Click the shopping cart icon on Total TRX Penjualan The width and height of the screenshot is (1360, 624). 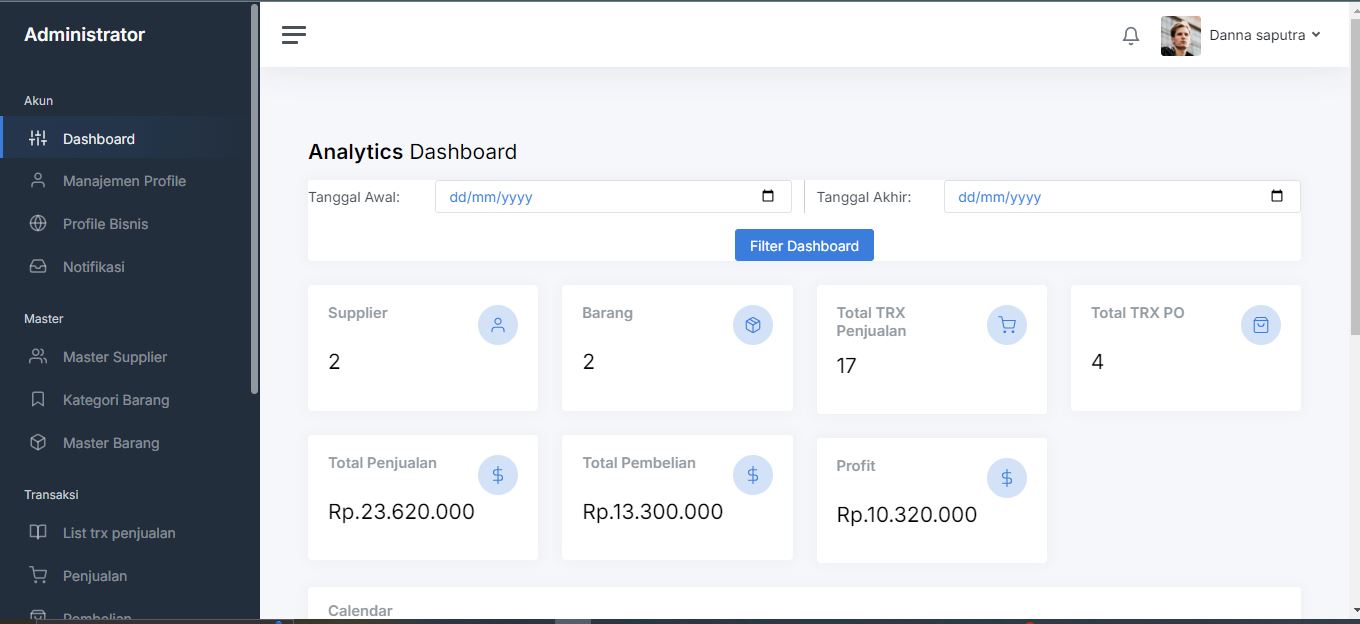tap(1007, 325)
